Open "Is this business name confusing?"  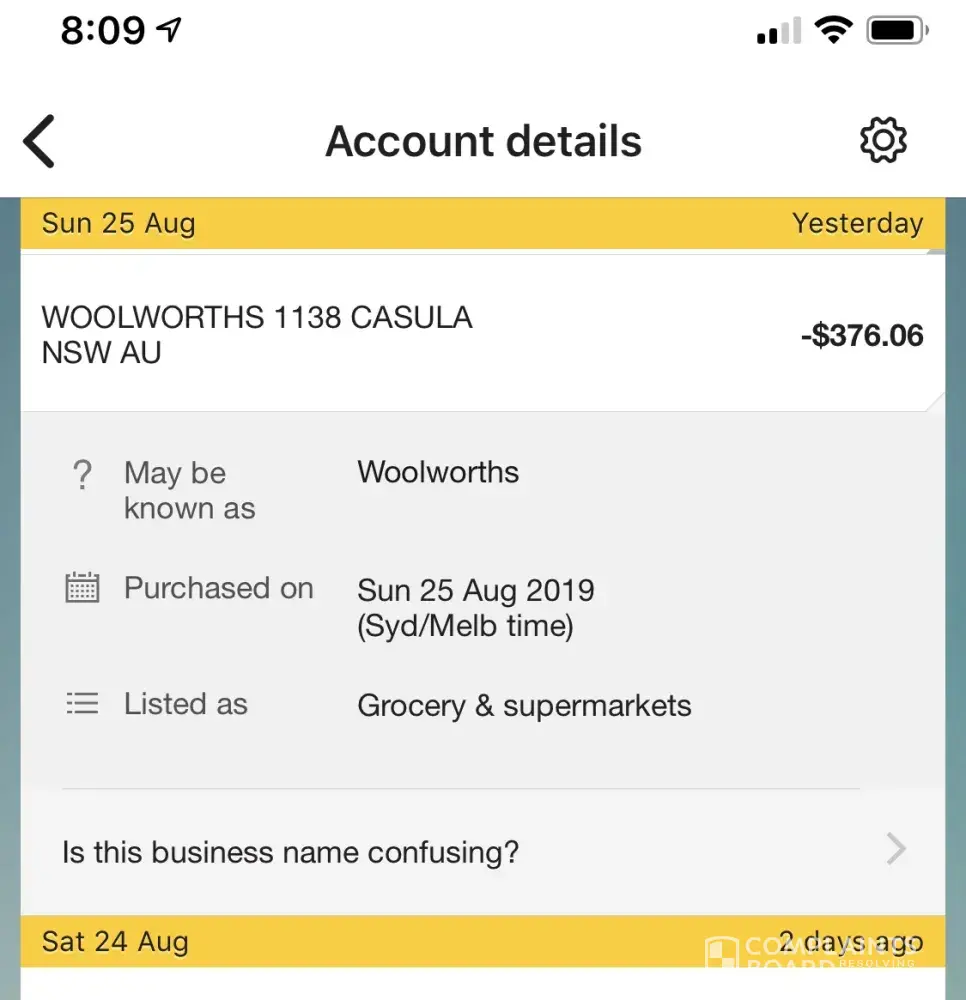[x=290, y=852]
